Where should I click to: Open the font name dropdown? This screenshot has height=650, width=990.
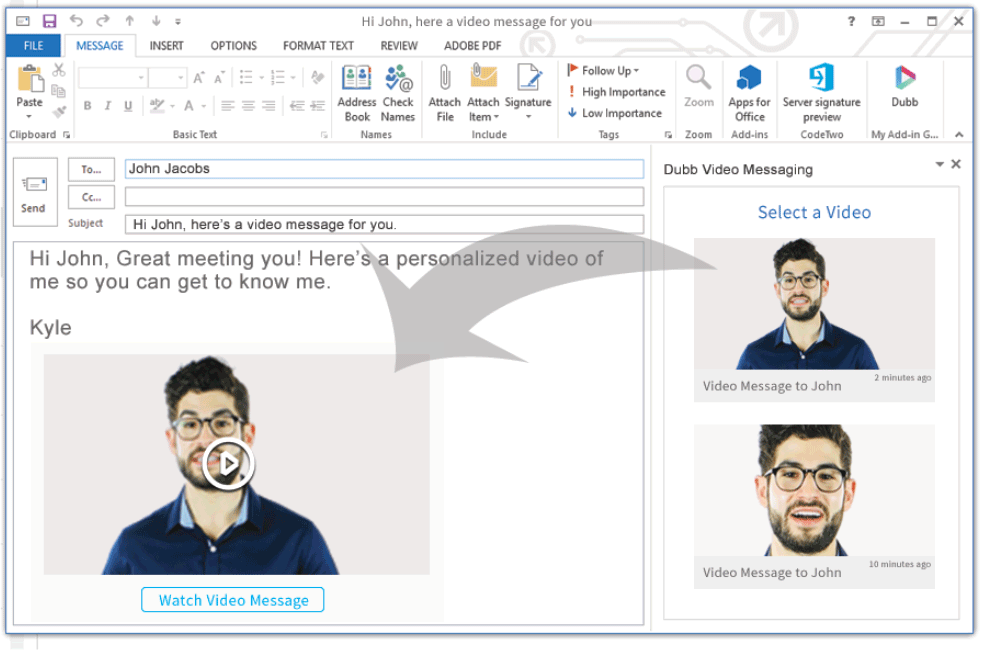pyautogui.click(x=141, y=78)
